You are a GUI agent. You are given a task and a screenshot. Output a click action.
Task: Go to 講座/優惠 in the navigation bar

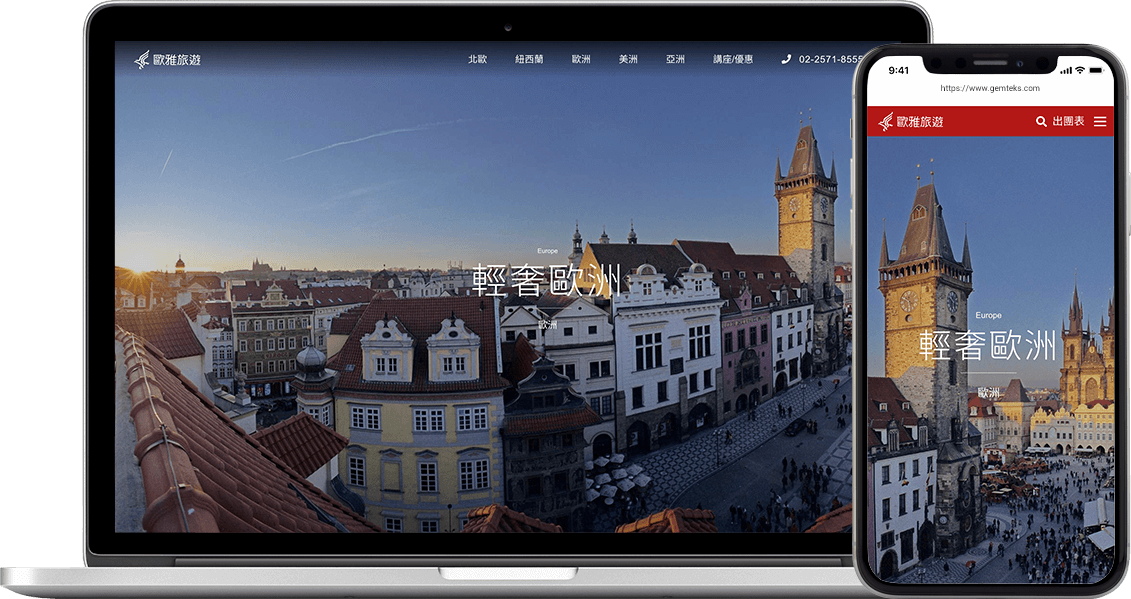click(733, 60)
